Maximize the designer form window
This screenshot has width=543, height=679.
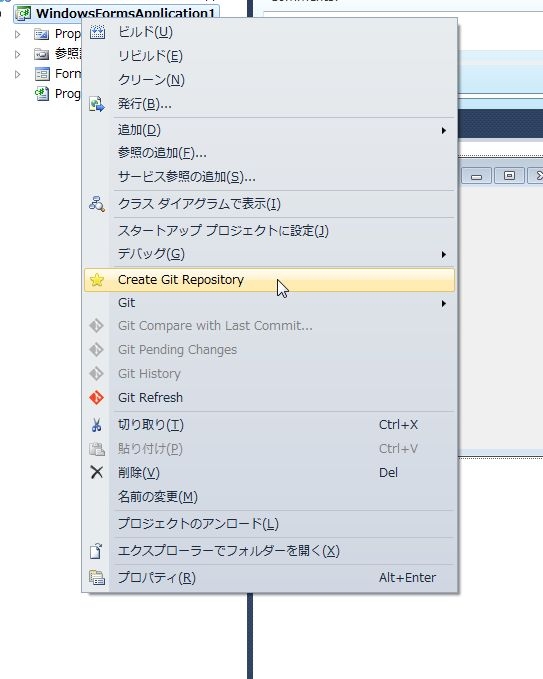pos(509,176)
